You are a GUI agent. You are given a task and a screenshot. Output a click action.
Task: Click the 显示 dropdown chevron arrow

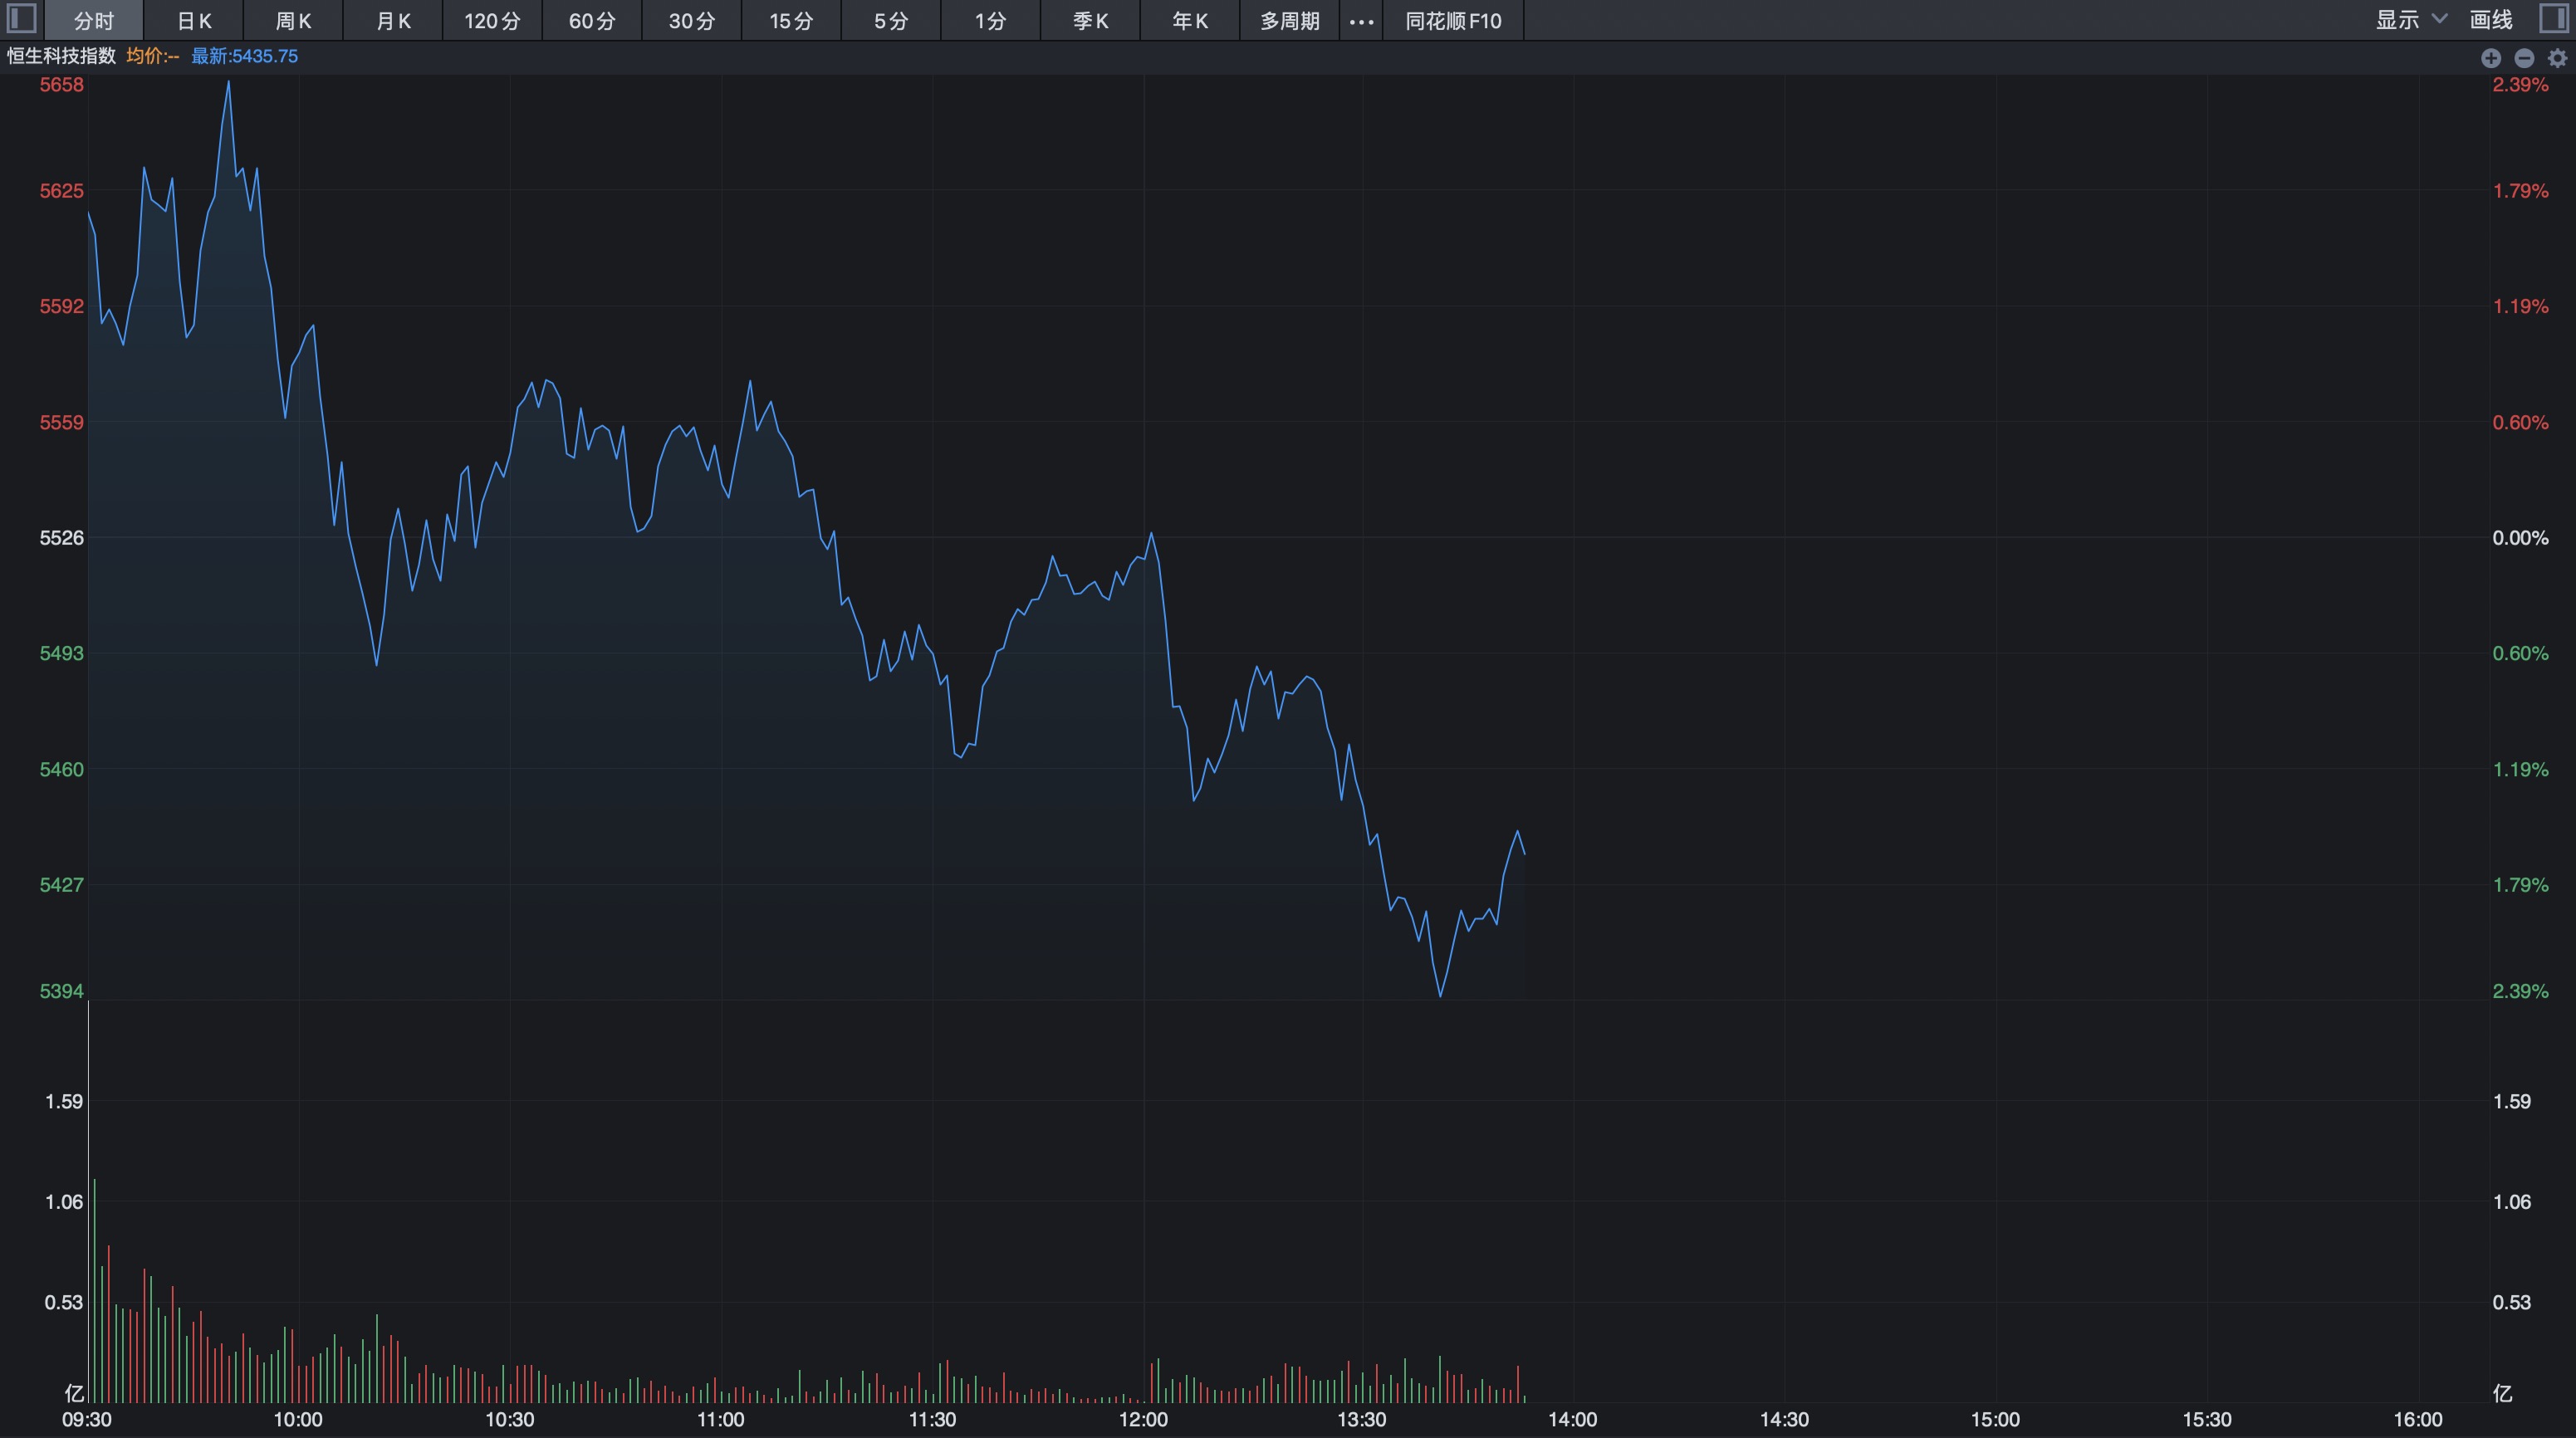(x=2439, y=19)
